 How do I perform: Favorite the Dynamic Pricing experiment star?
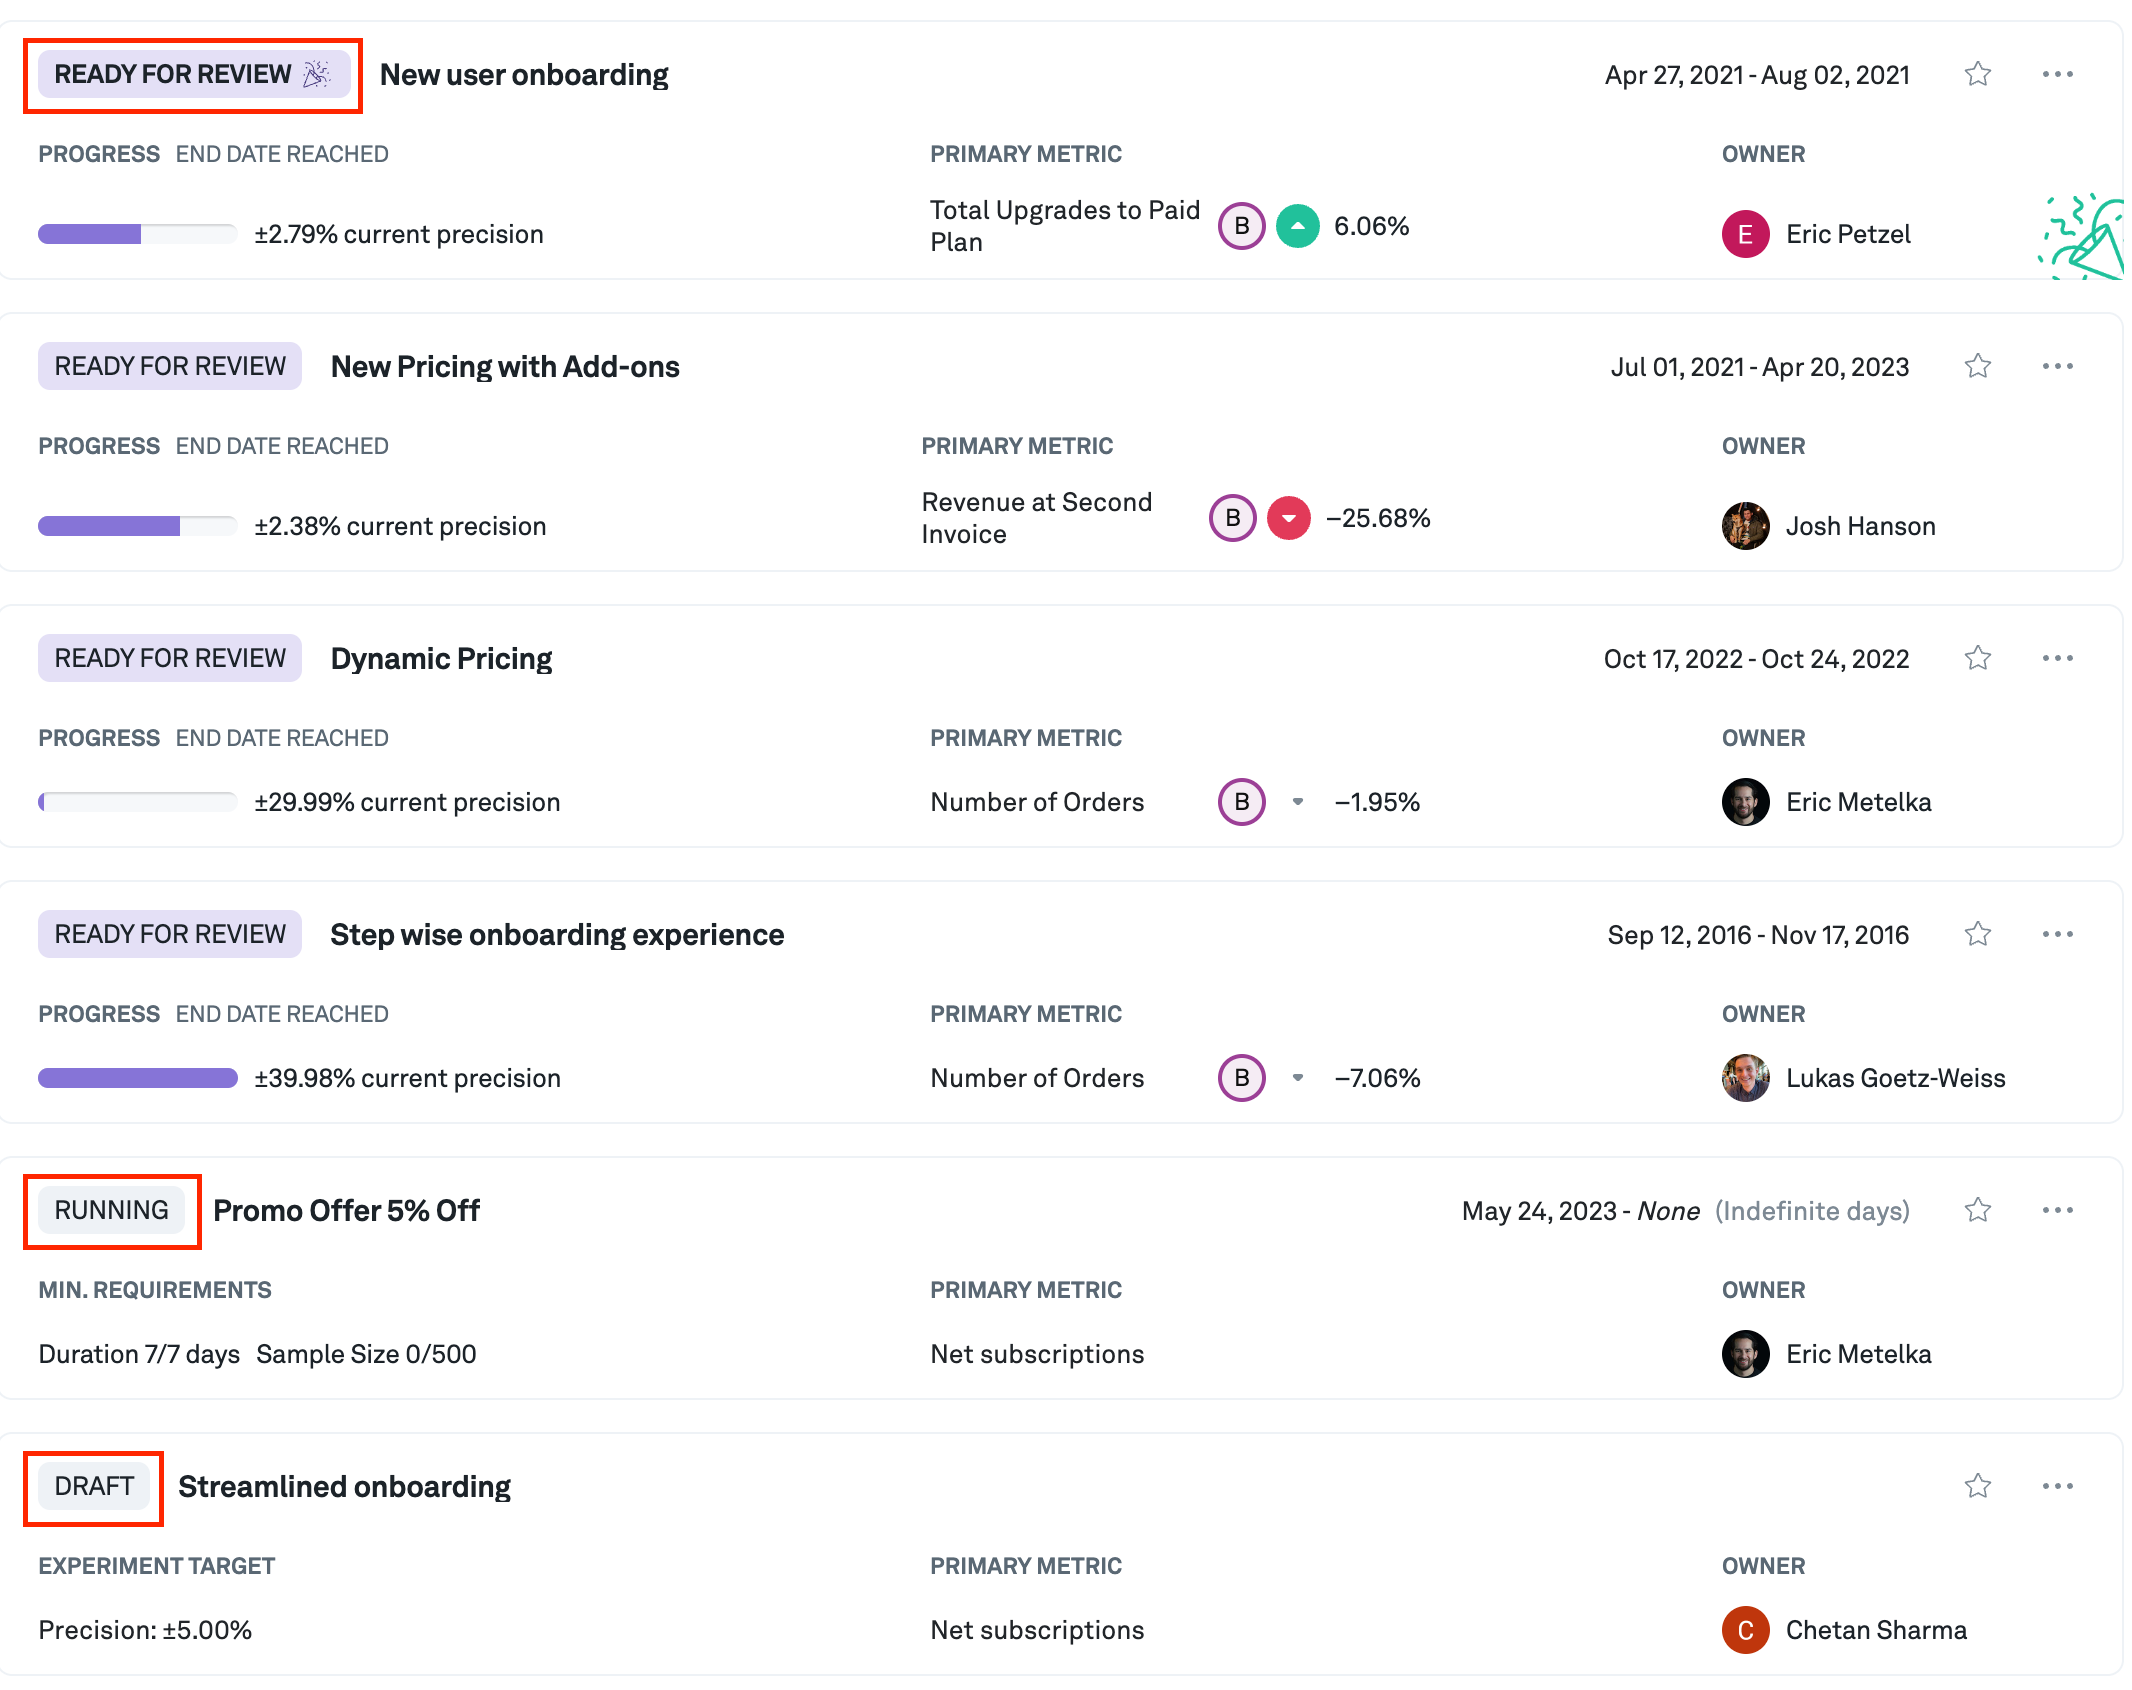1977,659
